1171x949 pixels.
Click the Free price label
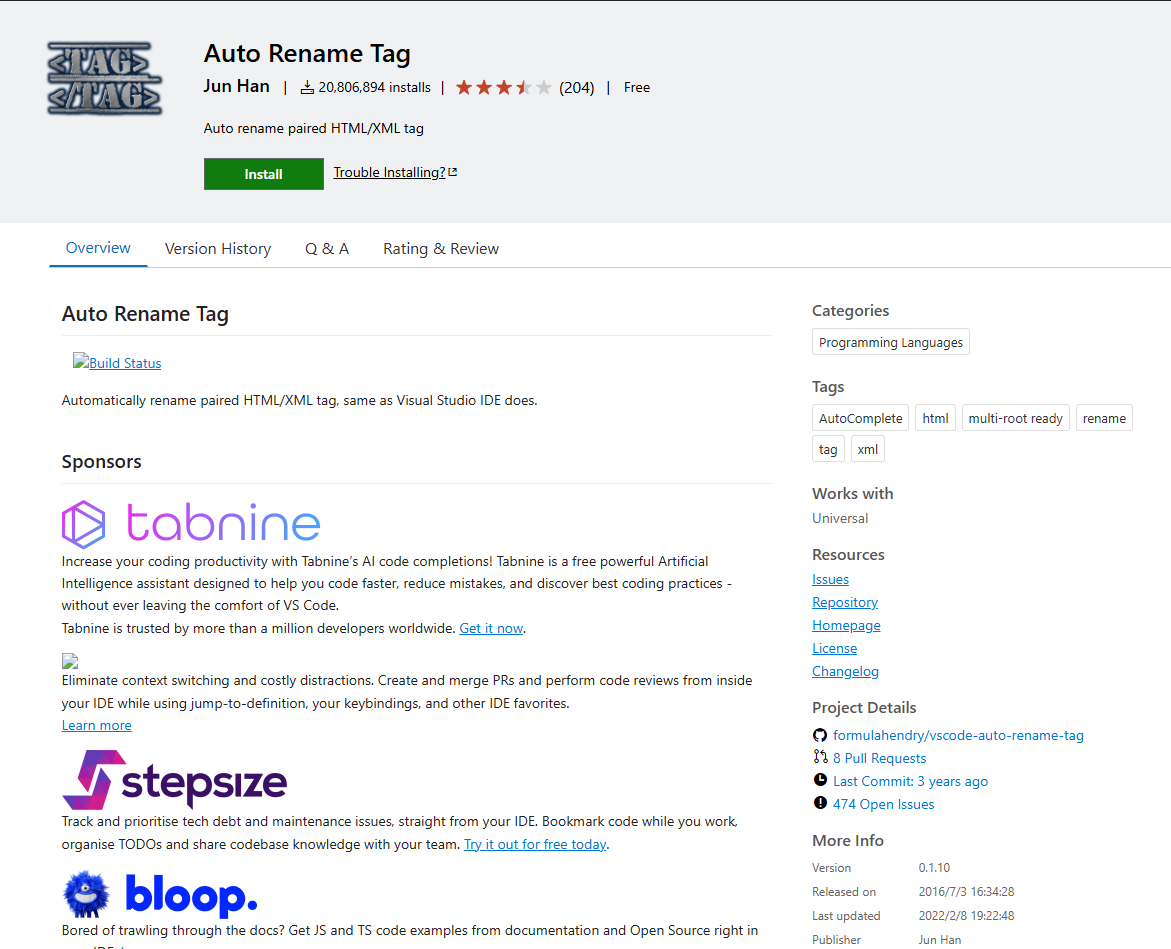click(637, 88)
